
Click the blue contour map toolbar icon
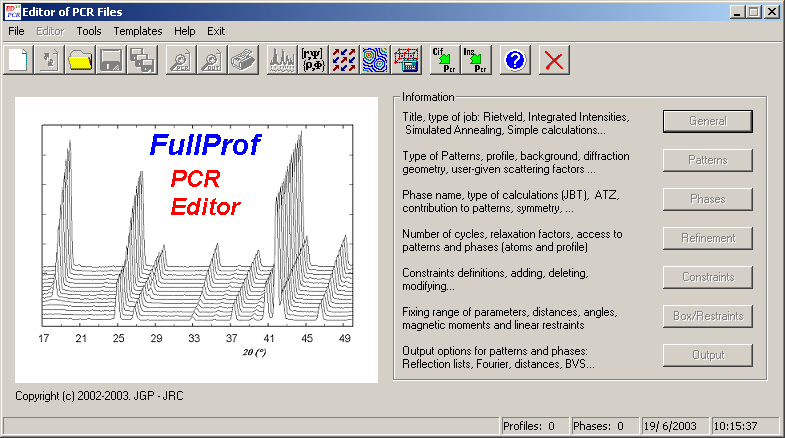point(375,60)
